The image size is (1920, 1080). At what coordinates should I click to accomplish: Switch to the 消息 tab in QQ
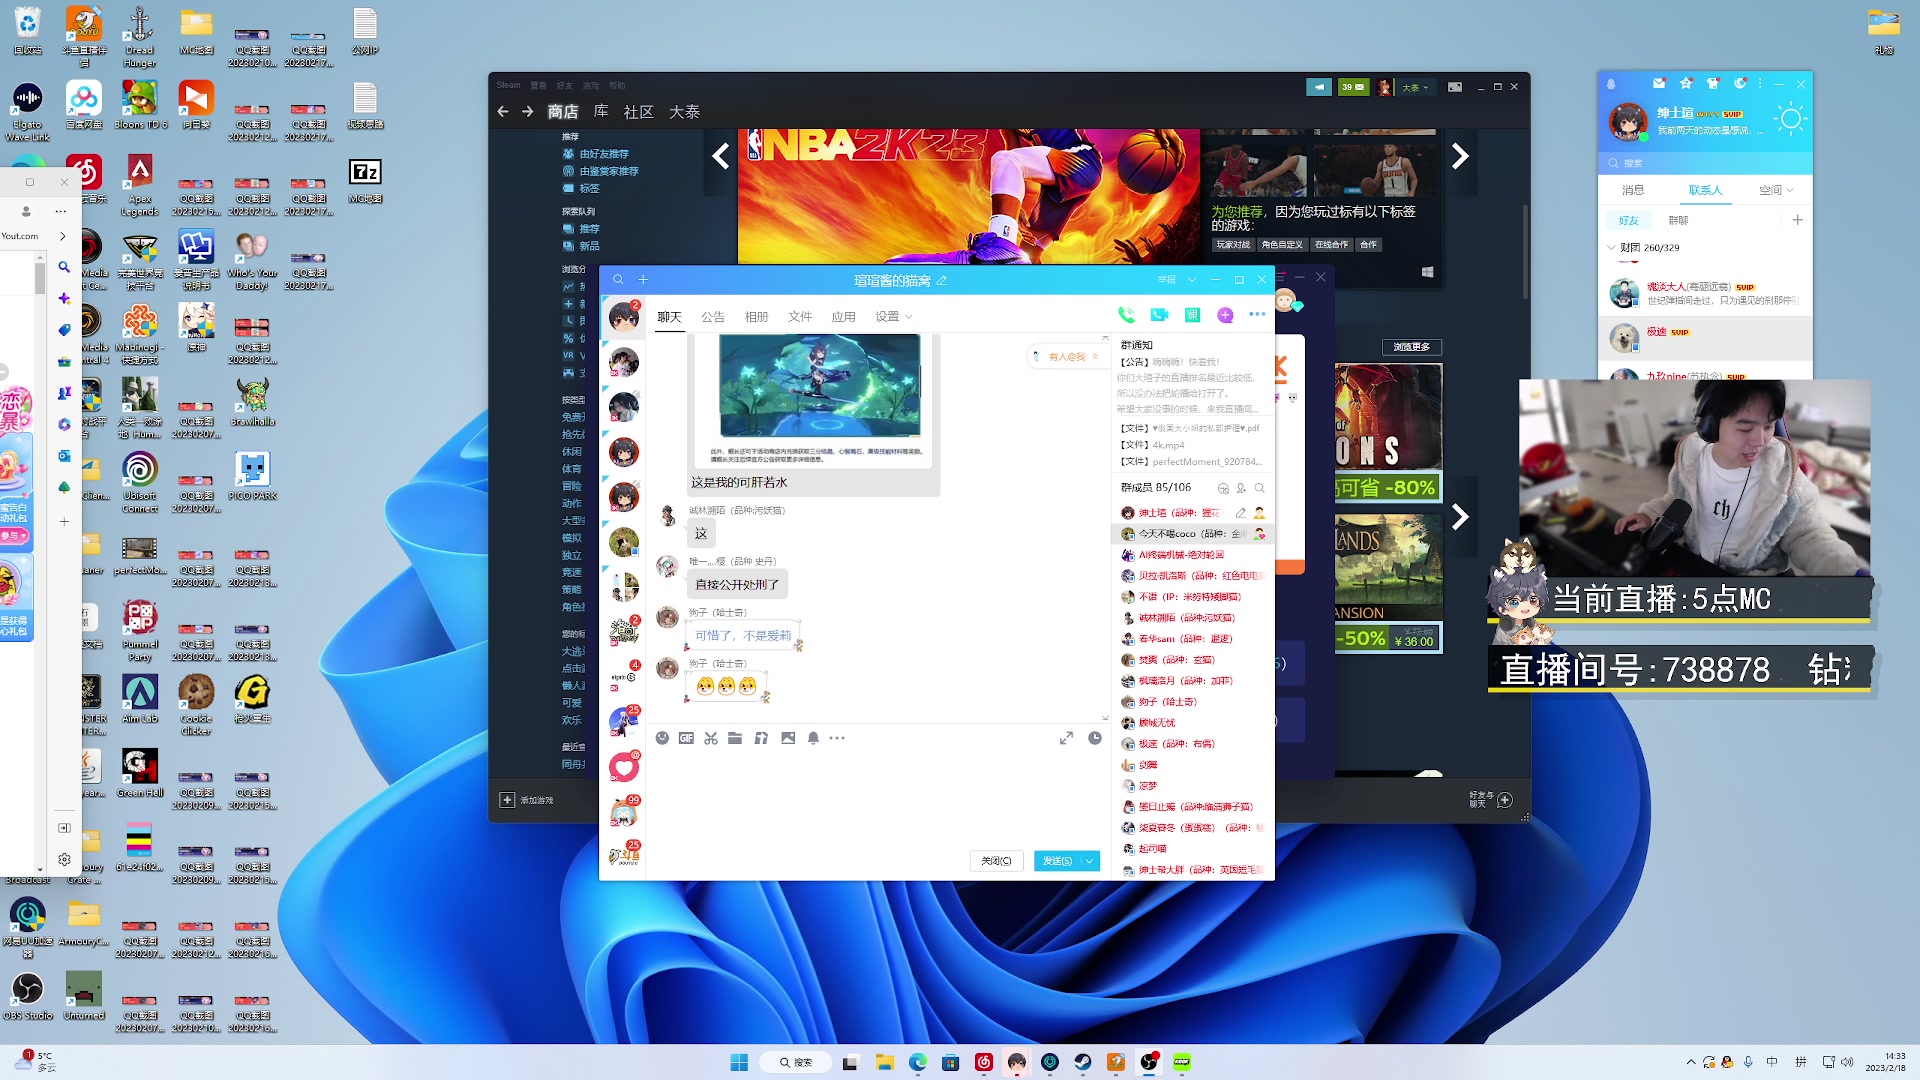(1633, 190)
